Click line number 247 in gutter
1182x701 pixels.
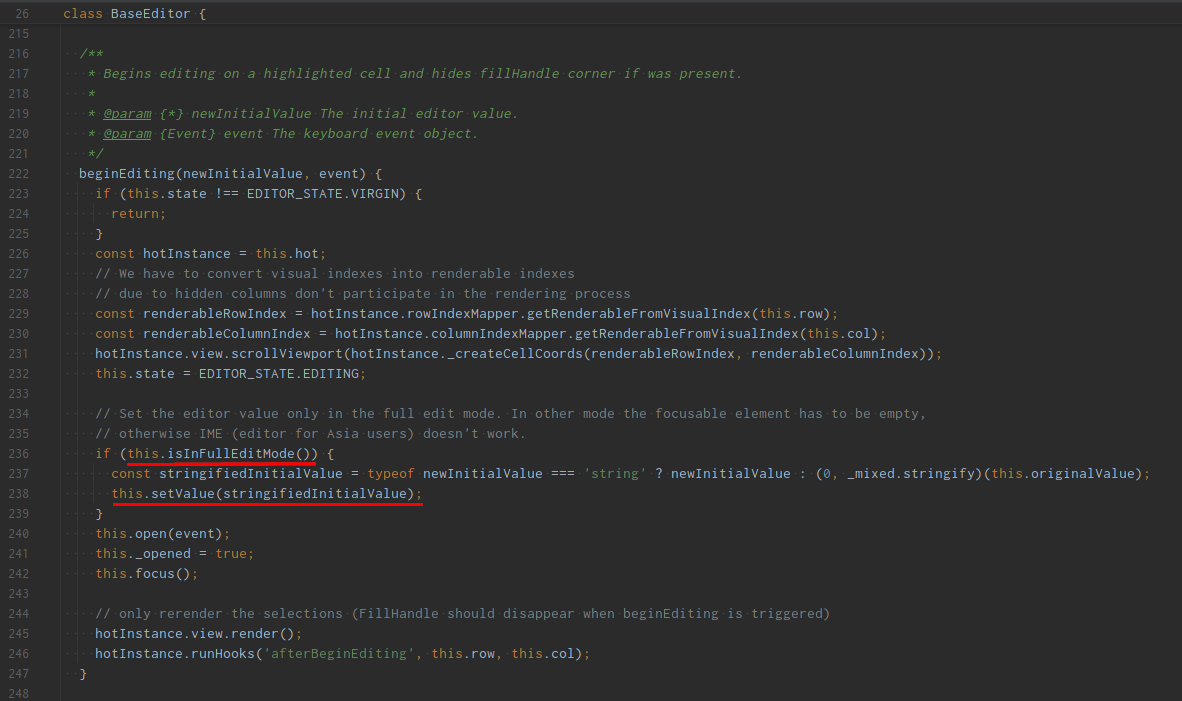pos(19,674)
